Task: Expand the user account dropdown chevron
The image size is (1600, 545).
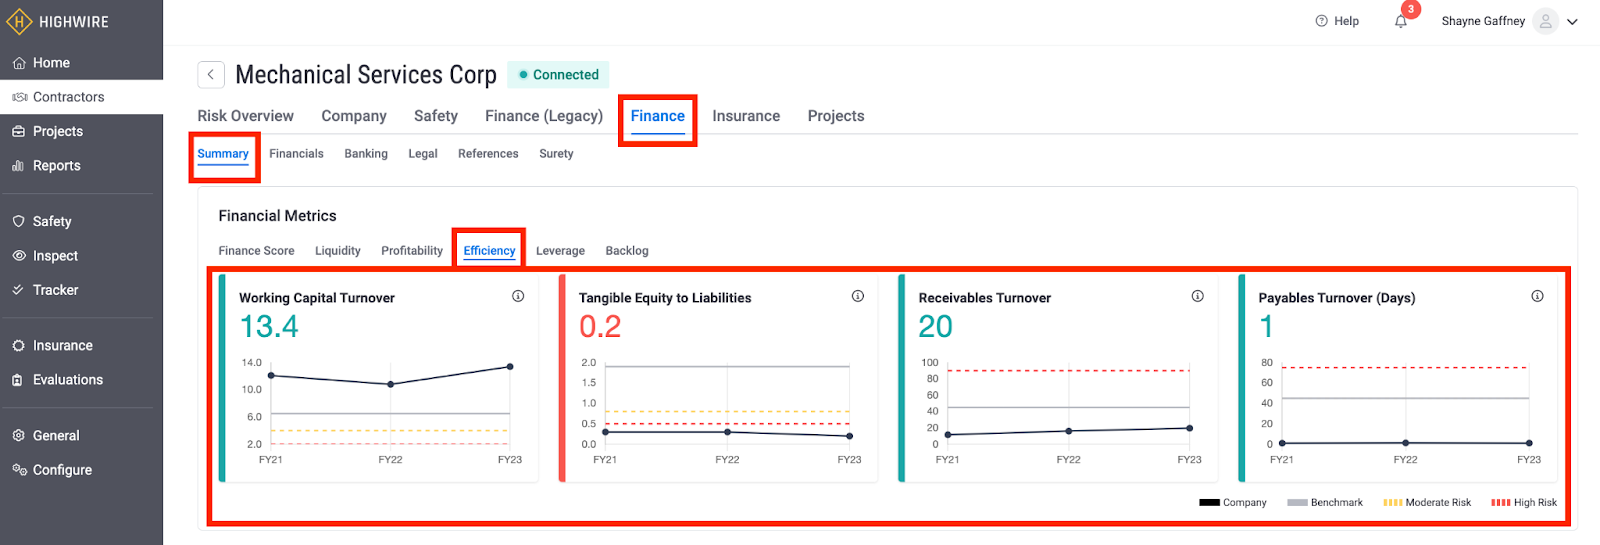Action: click(x=1572, y=22)
